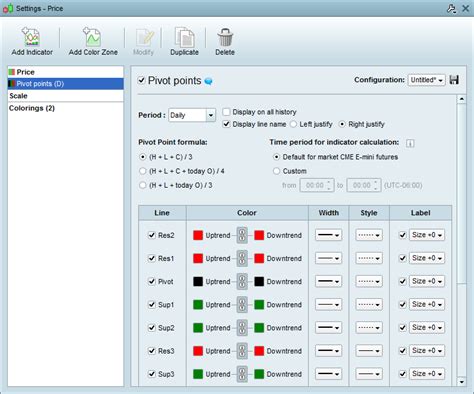The image size is (474, 394).
Task: Choose the (H + L + today O) / 3 formula
Action: tap(143, 185)
